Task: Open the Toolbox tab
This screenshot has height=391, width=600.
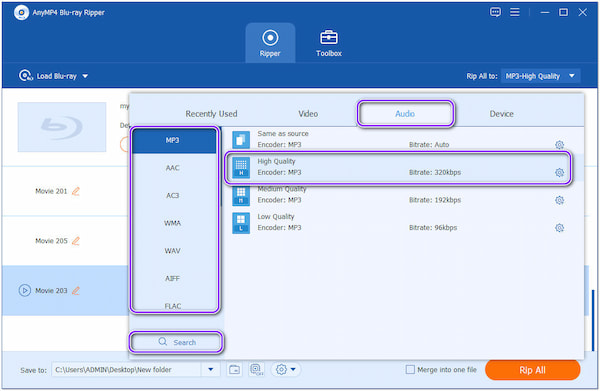Action: click(329, 43)
